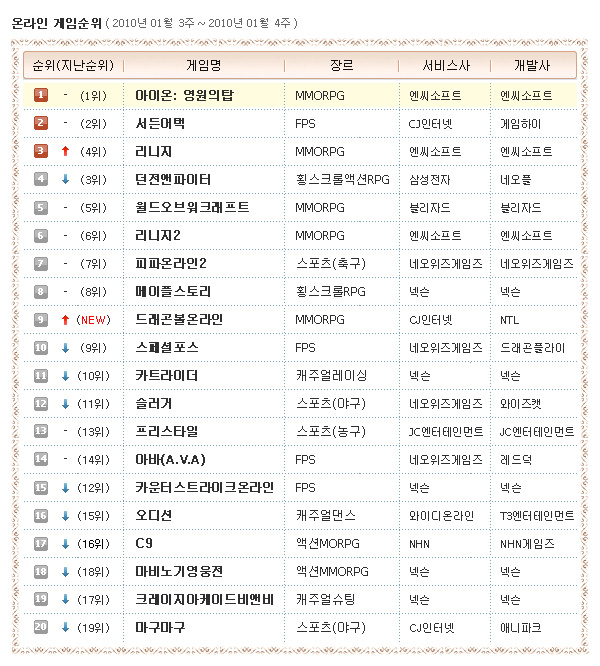Click the red up arrow for 드래곤볼온라인
The image size is (600, 666).
(x=65, y=319)
